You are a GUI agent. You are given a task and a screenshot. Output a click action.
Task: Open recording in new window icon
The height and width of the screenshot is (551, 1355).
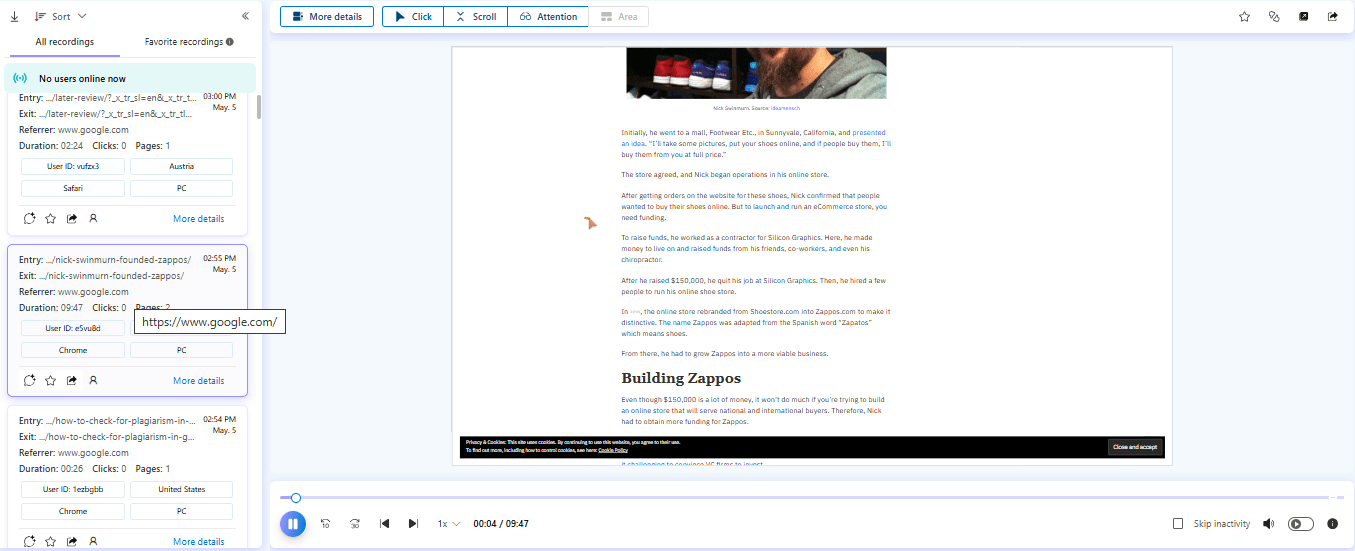point(1304,17)
